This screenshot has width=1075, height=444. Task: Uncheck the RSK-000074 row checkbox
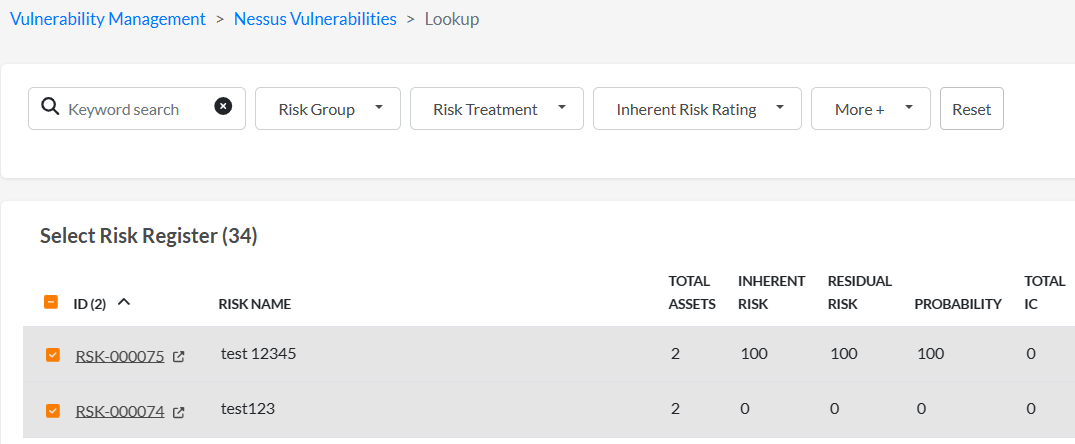pyautogui.click(x=52, y=410)
